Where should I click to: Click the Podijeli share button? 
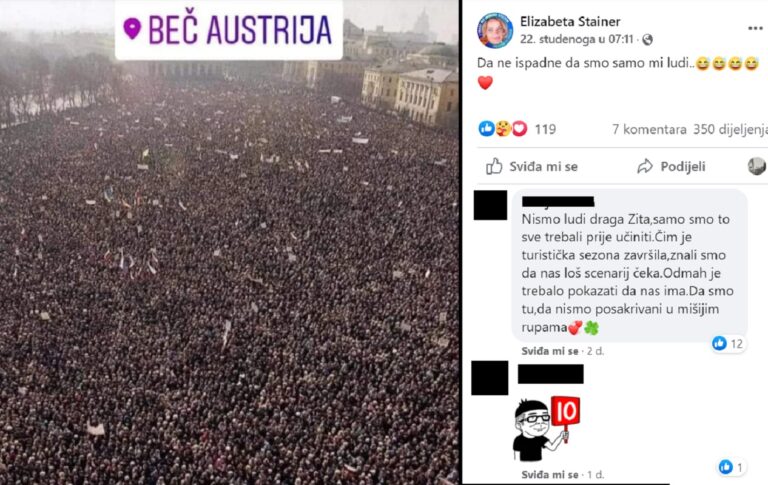click(671, 167)
